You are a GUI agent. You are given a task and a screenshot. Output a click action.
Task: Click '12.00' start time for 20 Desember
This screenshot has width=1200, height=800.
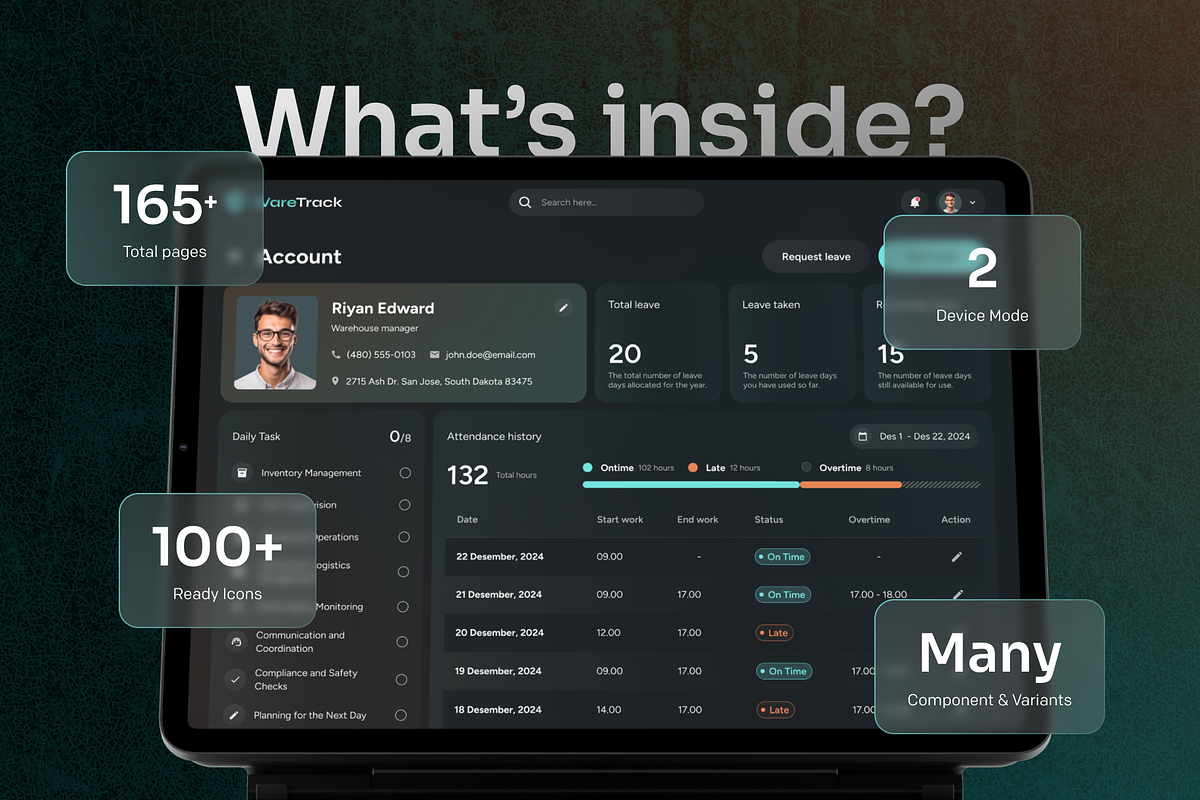pyautogui.click(x=609, y=633)
